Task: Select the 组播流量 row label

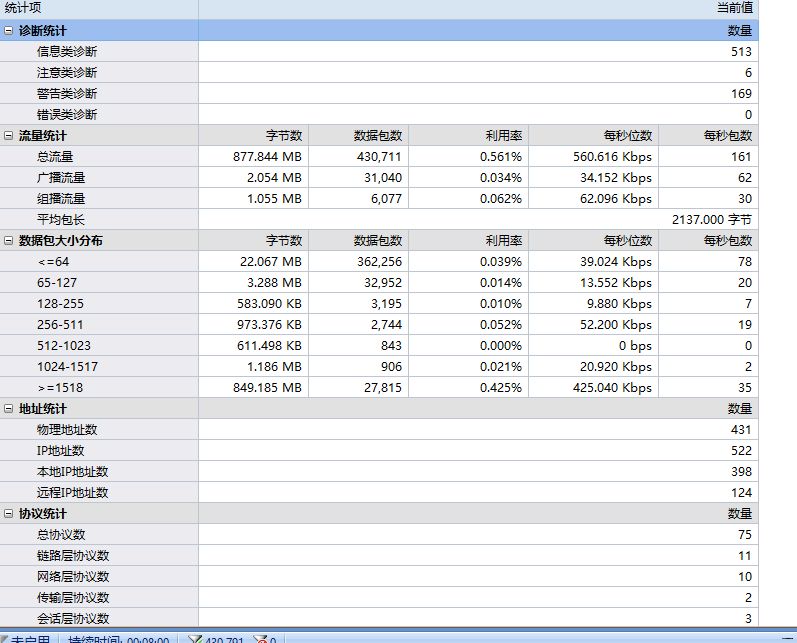Action: [61, 199]
